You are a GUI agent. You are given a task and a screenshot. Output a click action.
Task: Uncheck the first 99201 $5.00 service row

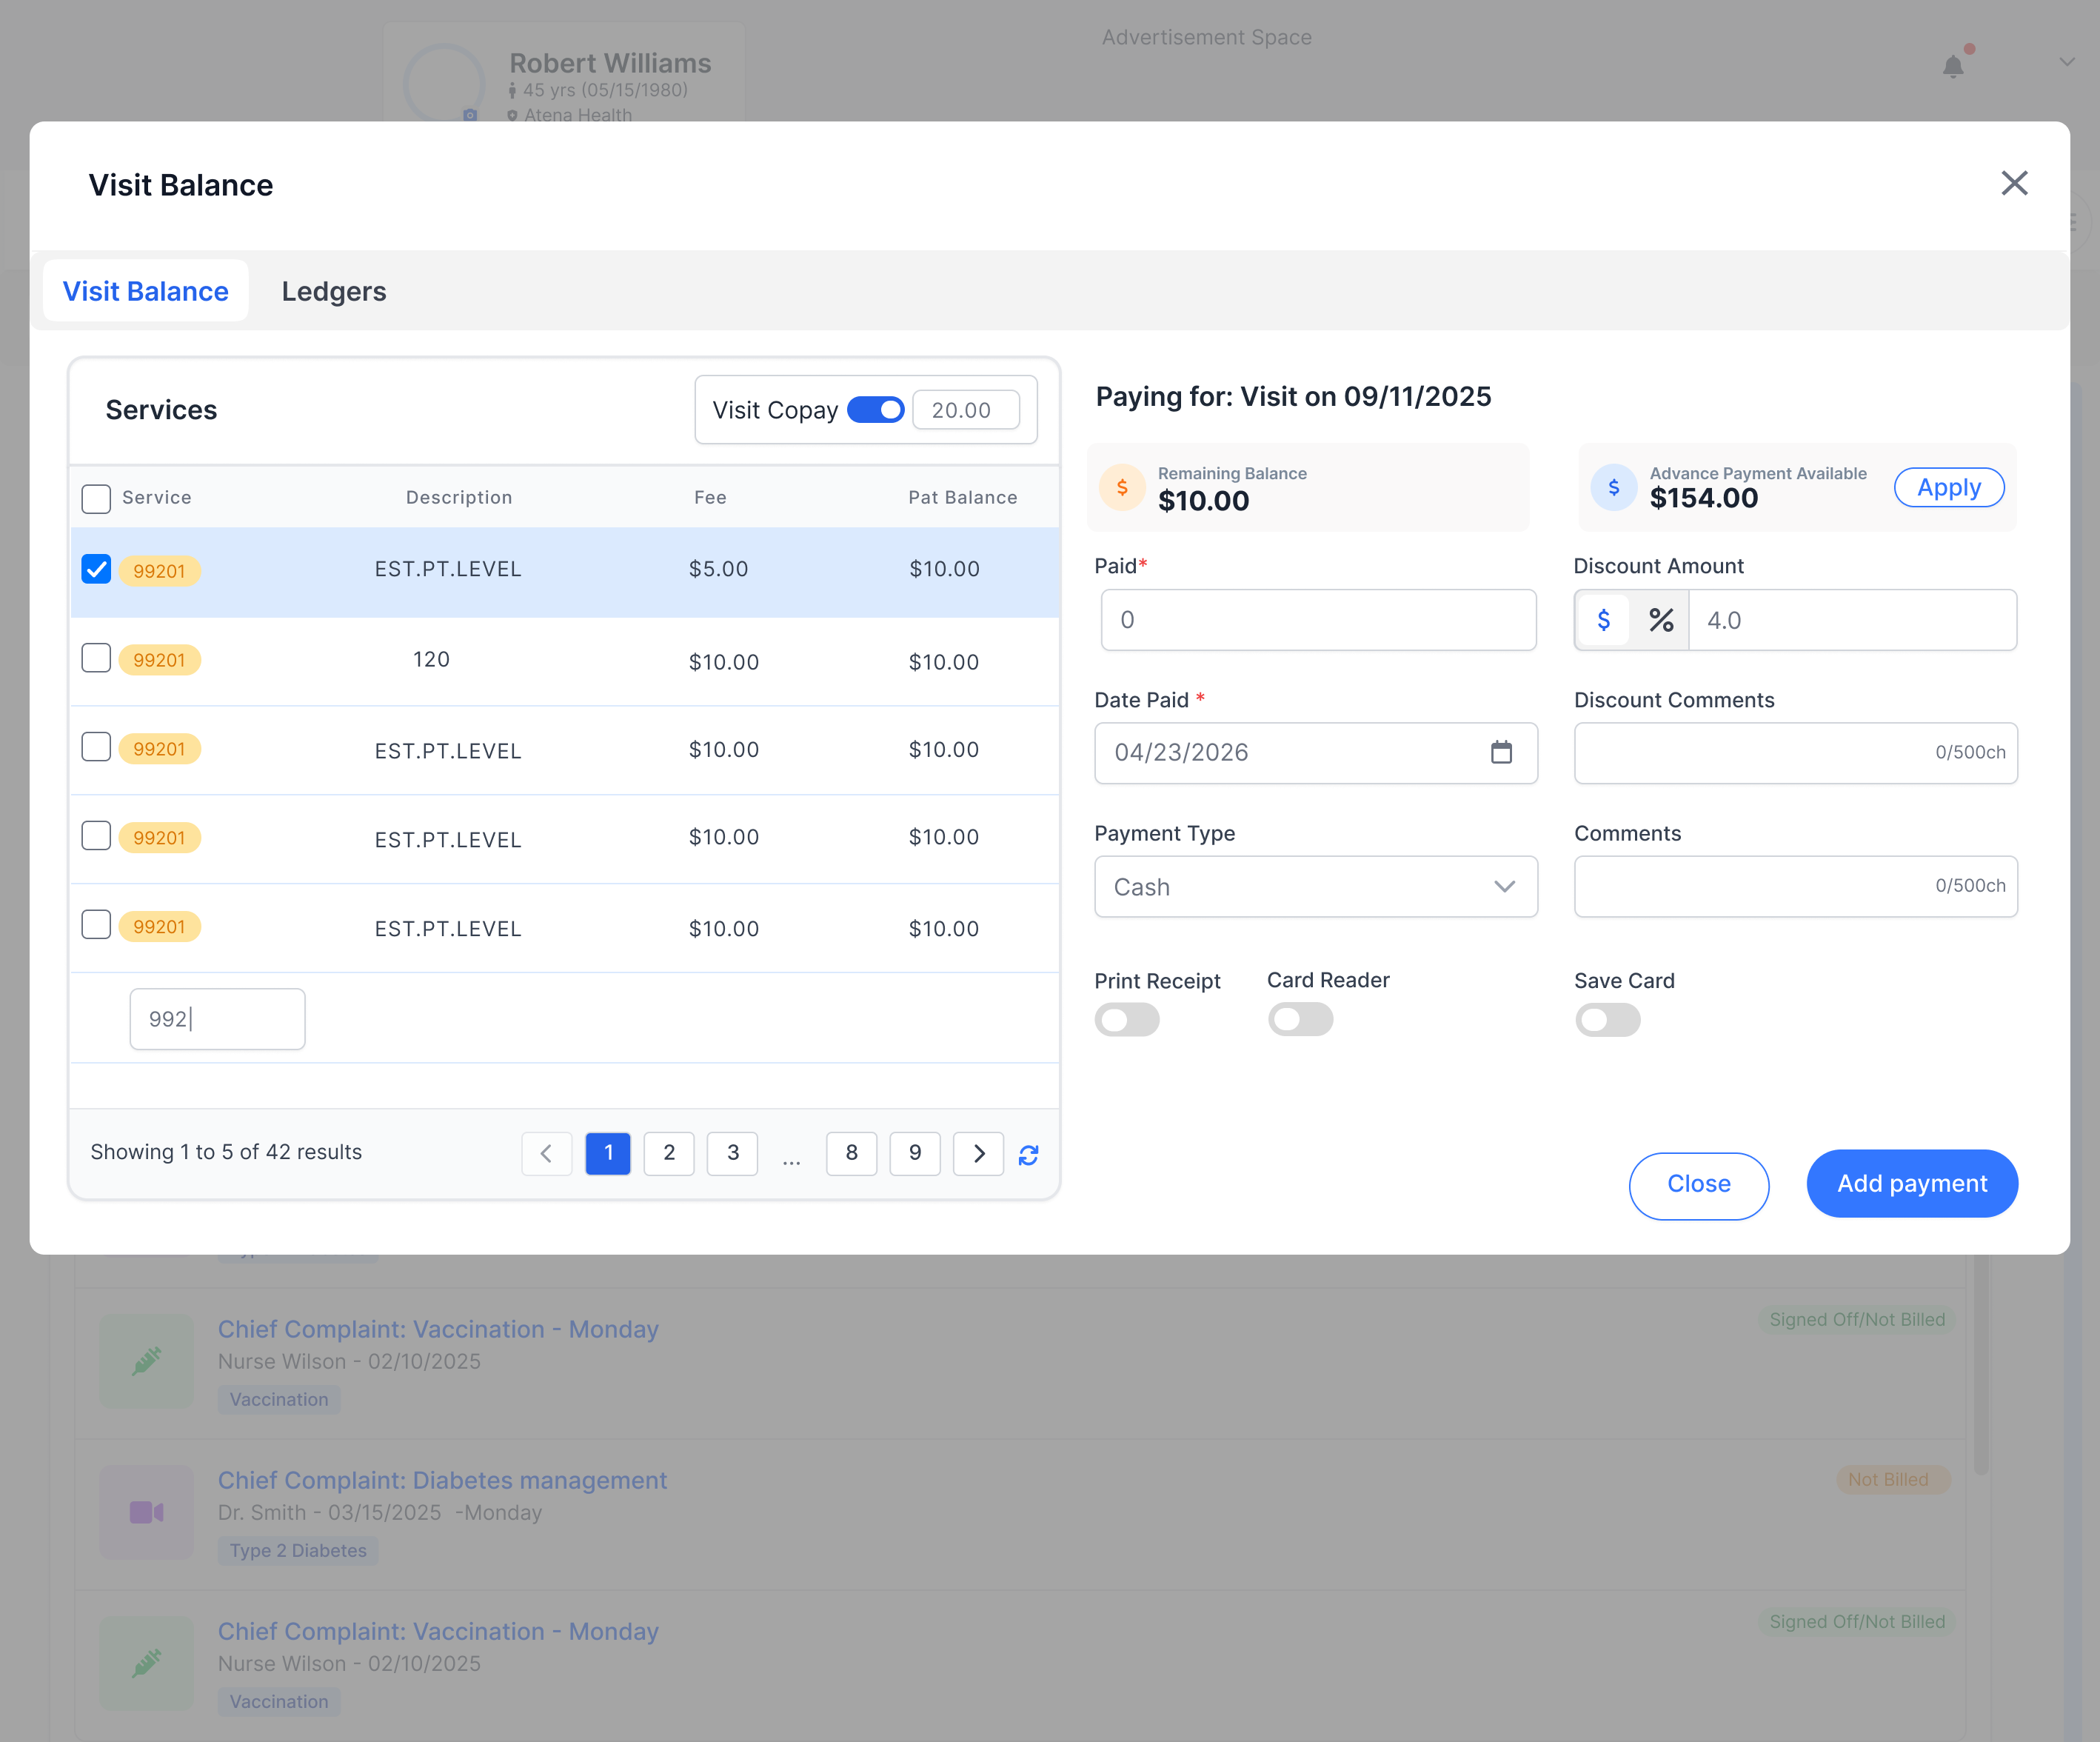[96, 569]
